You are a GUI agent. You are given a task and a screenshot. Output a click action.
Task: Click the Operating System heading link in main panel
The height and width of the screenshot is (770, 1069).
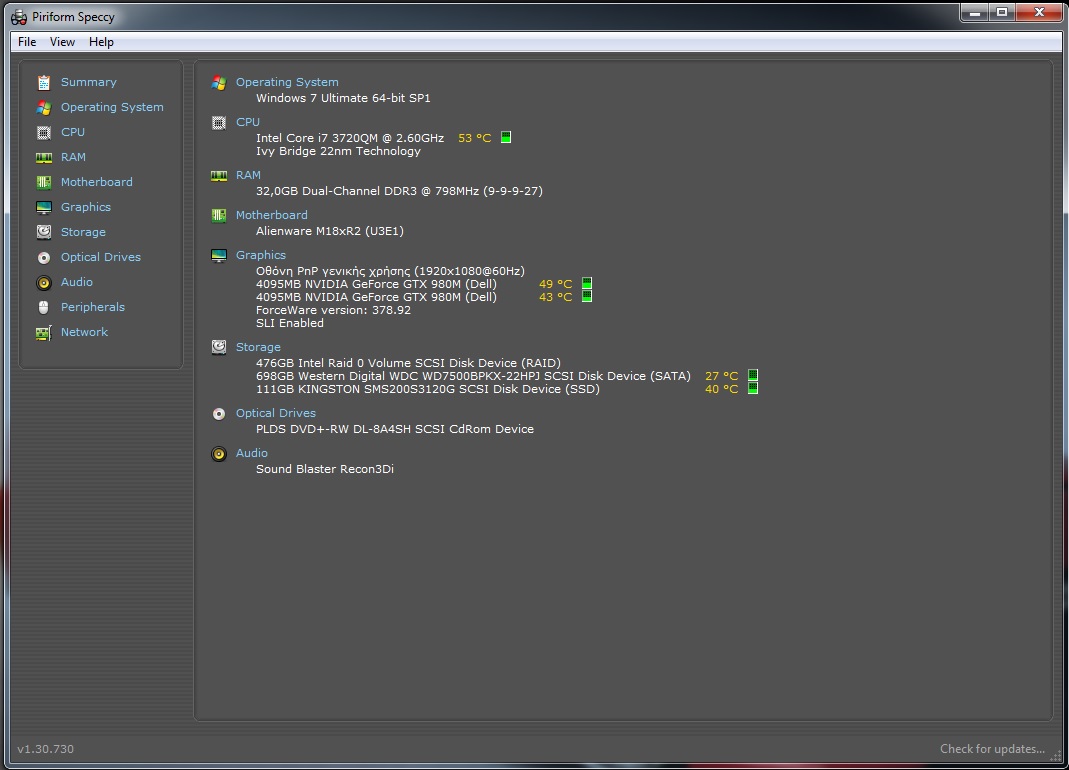pos(287,82)
